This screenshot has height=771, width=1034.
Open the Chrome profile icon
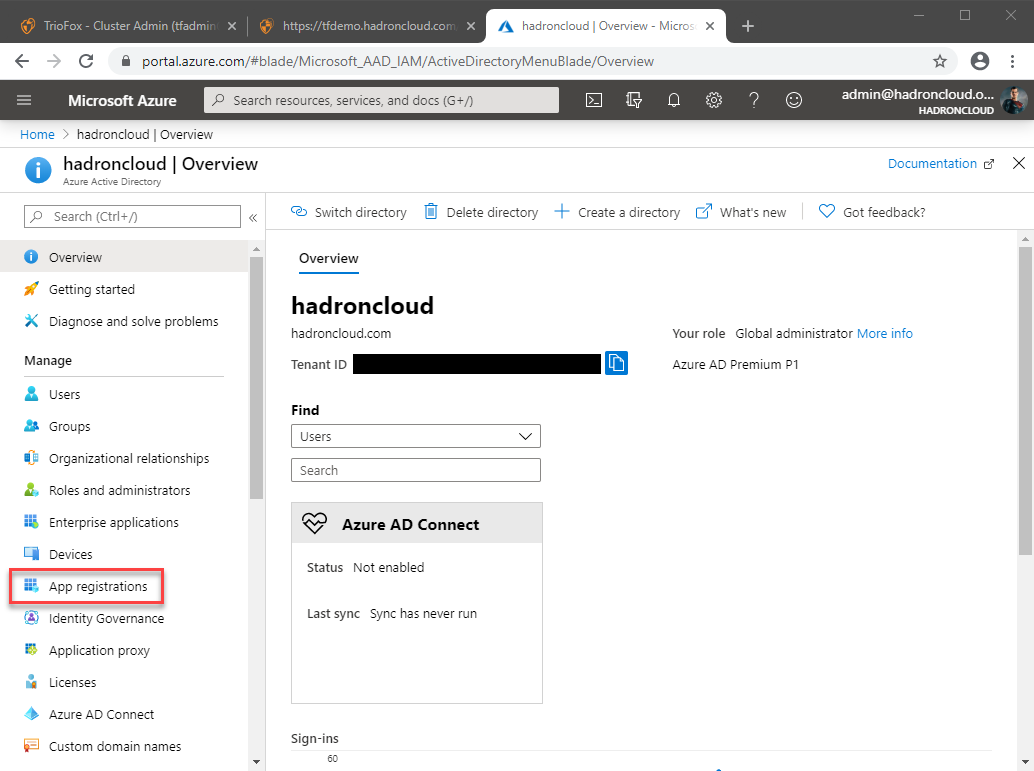(980, 61)
